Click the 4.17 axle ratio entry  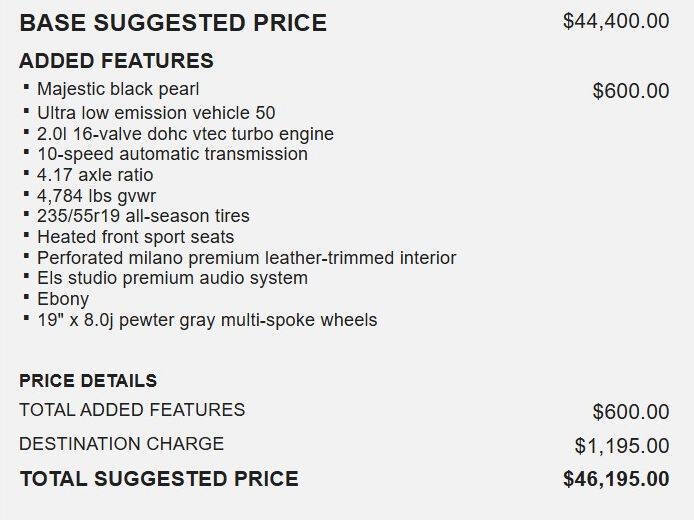pyautogui.click(x=95, y=175)
